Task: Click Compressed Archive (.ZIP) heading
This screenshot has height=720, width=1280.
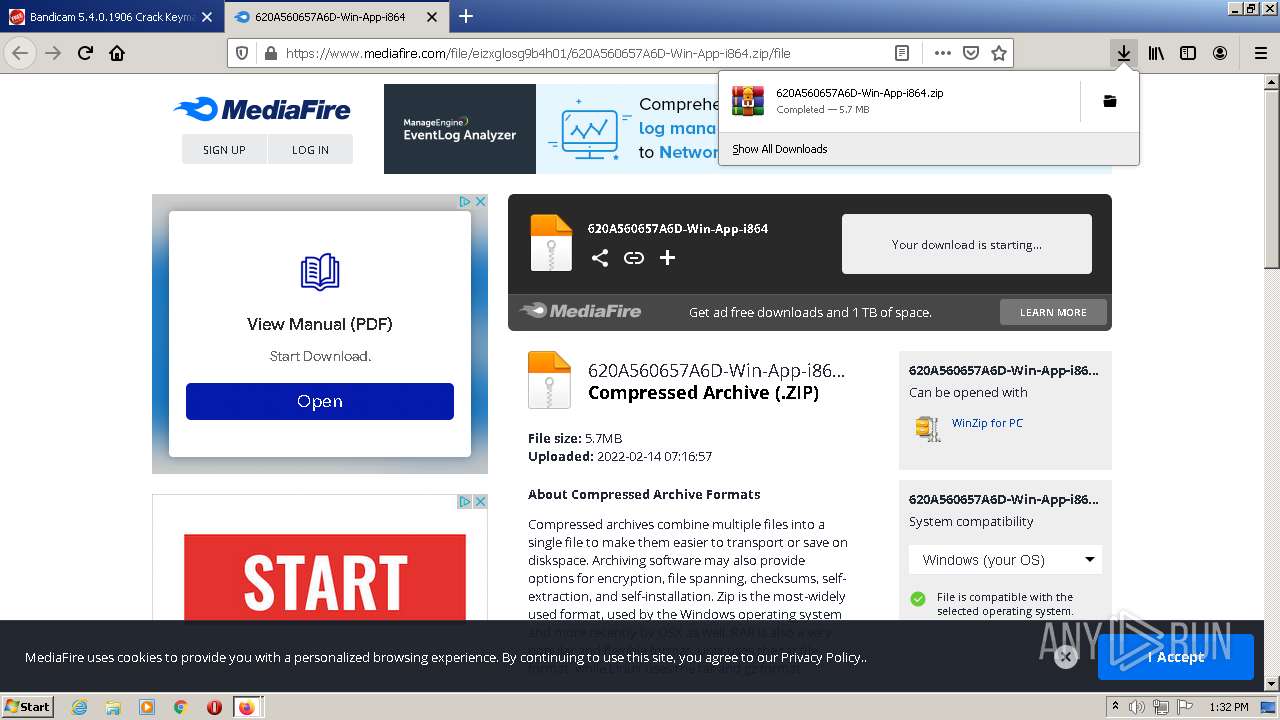Action: pyautogui.click(x=703, y=393)
